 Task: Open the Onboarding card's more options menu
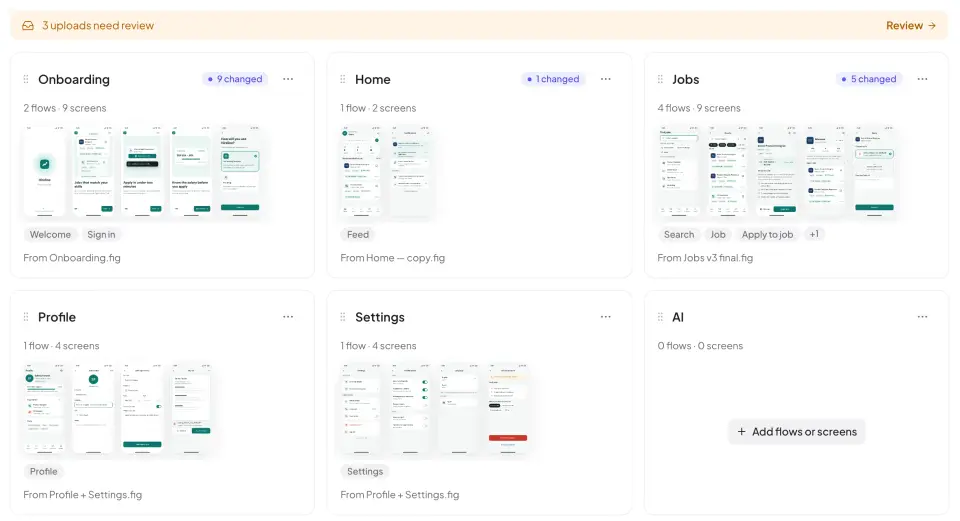[288, 79]
